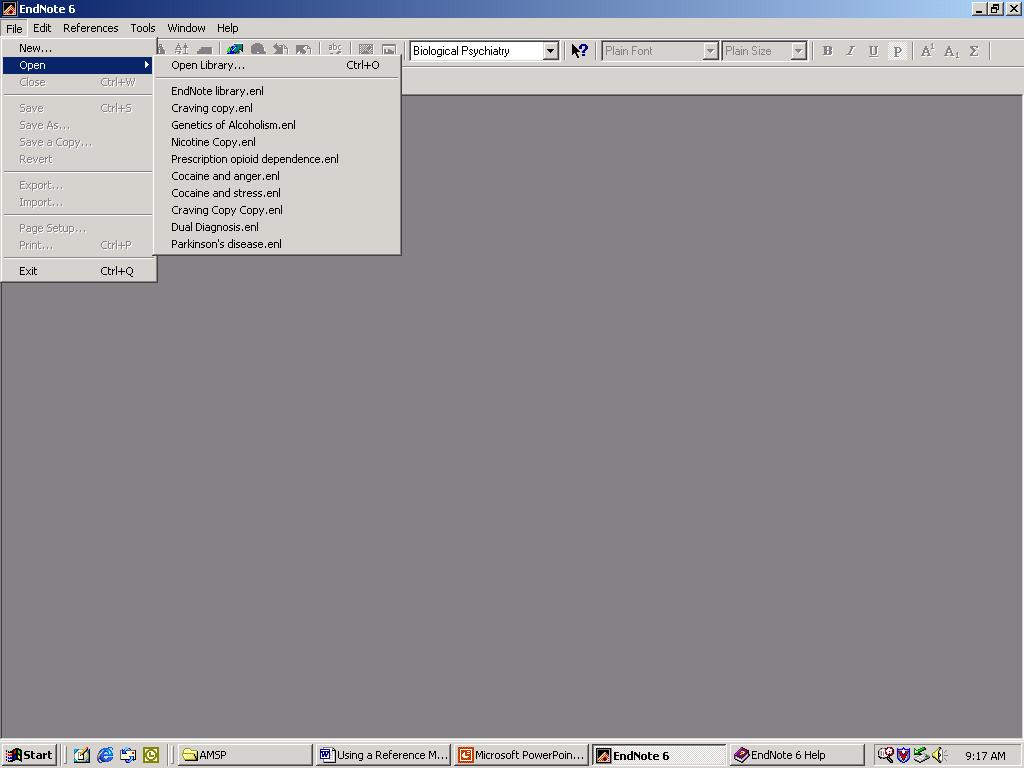
Task: Click the antivirus shield tray icon
Action: point(903,755)
